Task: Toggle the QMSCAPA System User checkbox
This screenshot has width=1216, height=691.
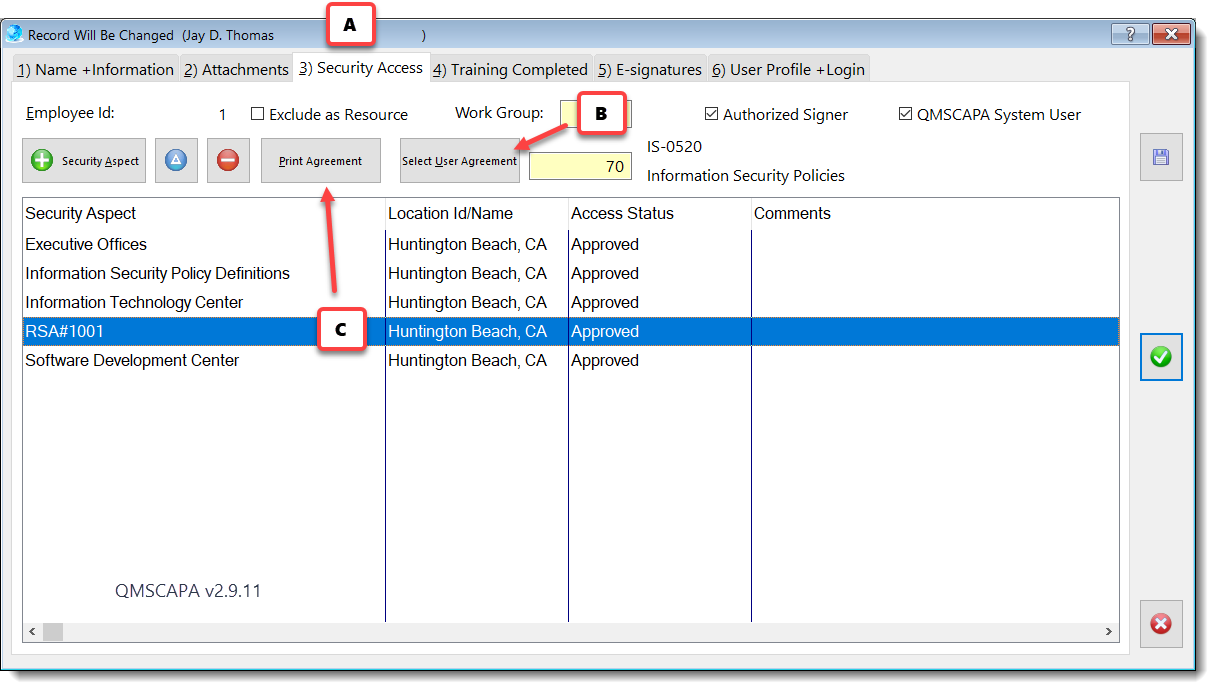Action: [906, 114]
